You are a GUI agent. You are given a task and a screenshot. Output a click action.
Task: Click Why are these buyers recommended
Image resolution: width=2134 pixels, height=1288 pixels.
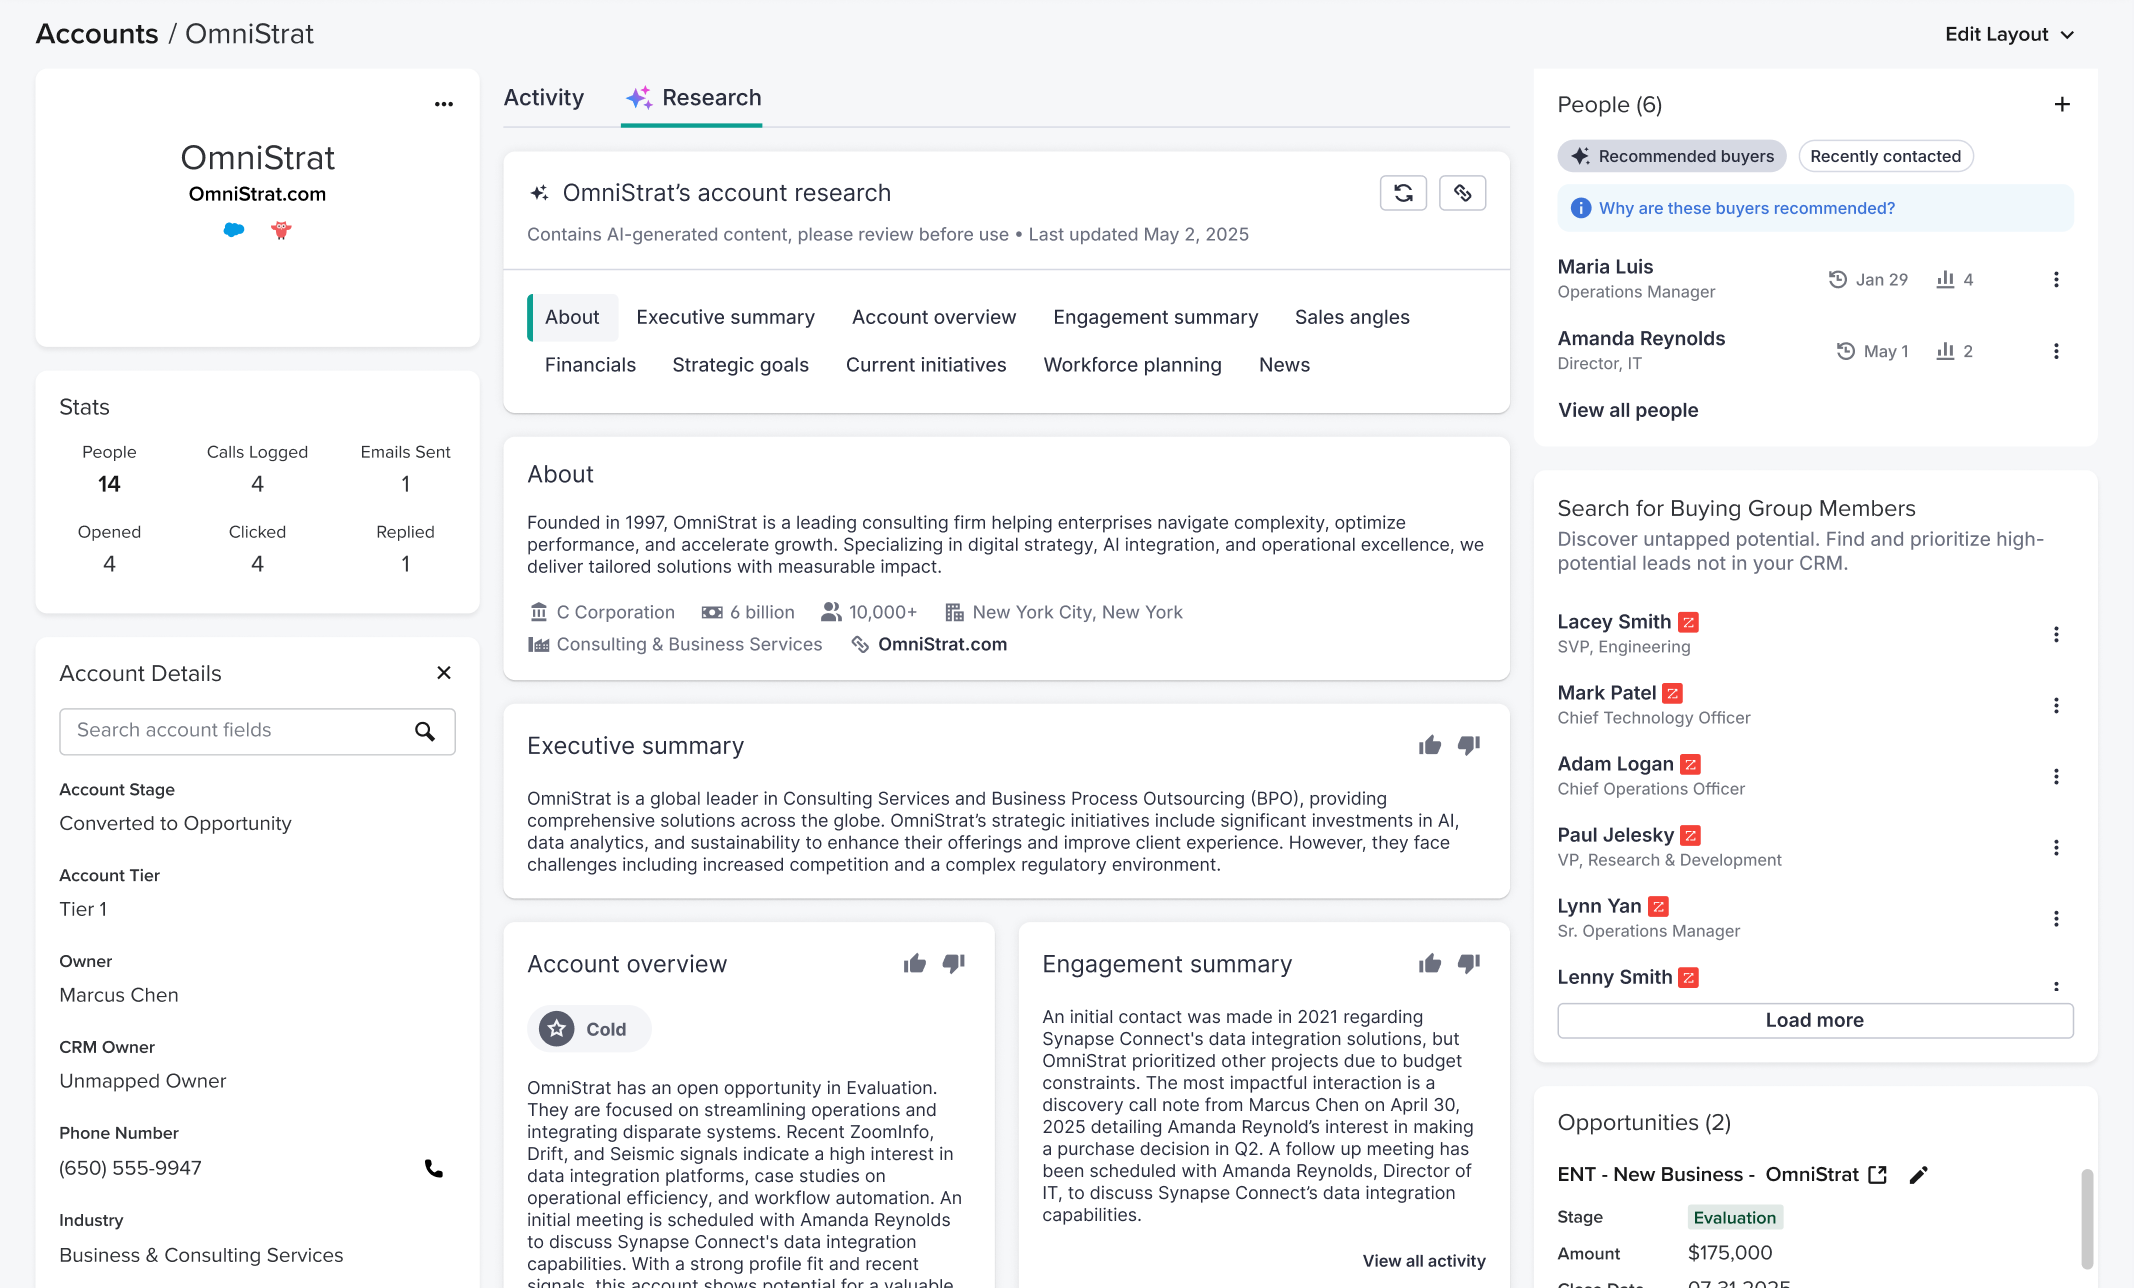click(1747, 208)
